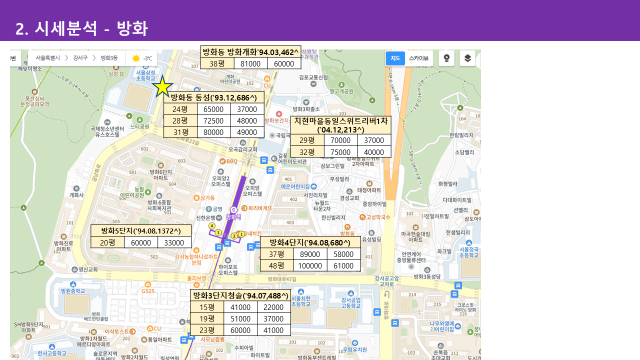
Task: Click the 나무와열매 어린이집 marker
Action: click(x=458, y=326)
